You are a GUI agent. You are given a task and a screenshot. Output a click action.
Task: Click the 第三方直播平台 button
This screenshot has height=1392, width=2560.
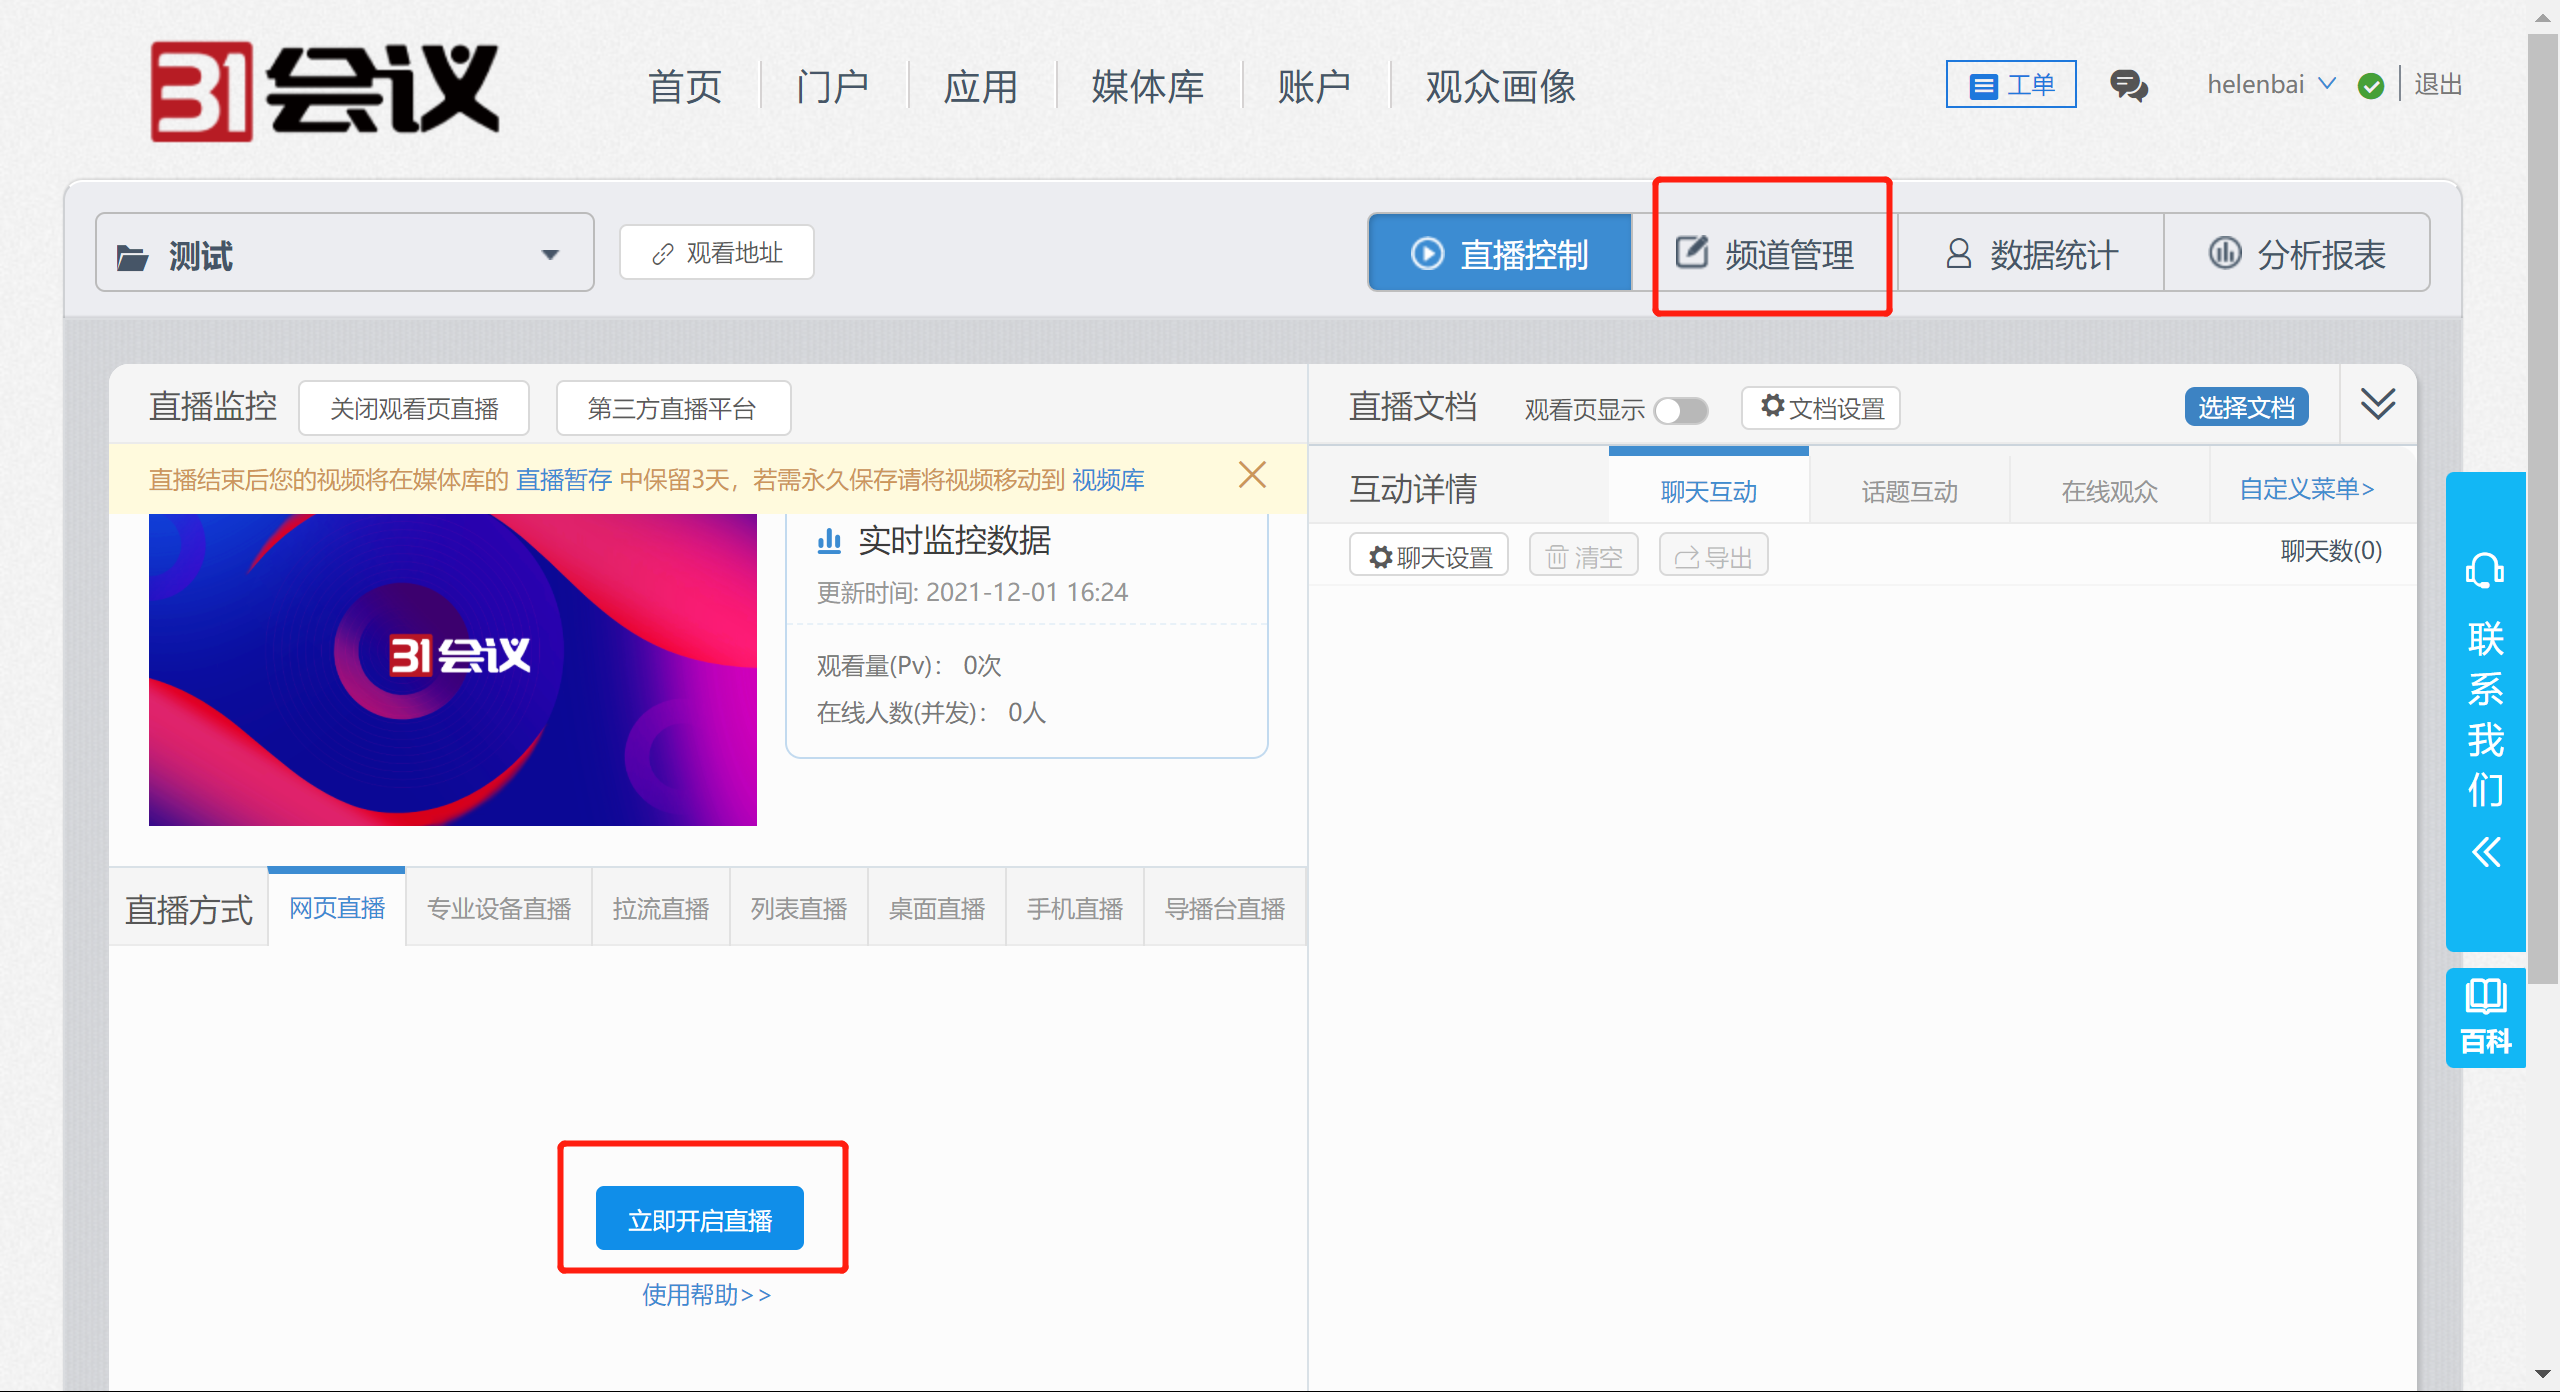tap(673, 408)
